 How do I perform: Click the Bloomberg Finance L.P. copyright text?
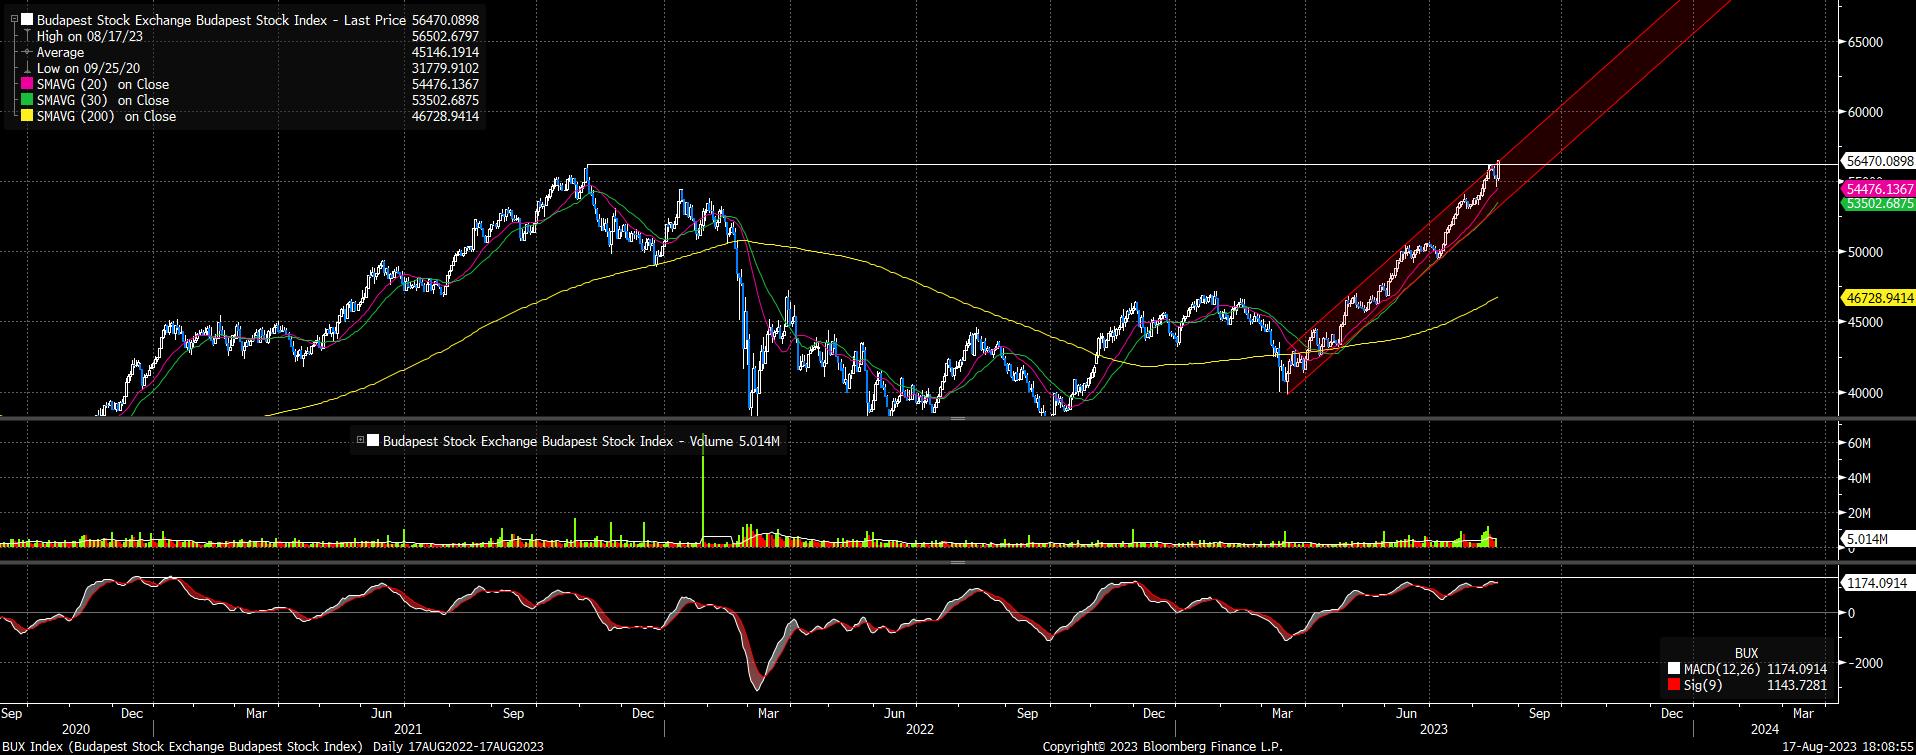[x=1162, y=747]
